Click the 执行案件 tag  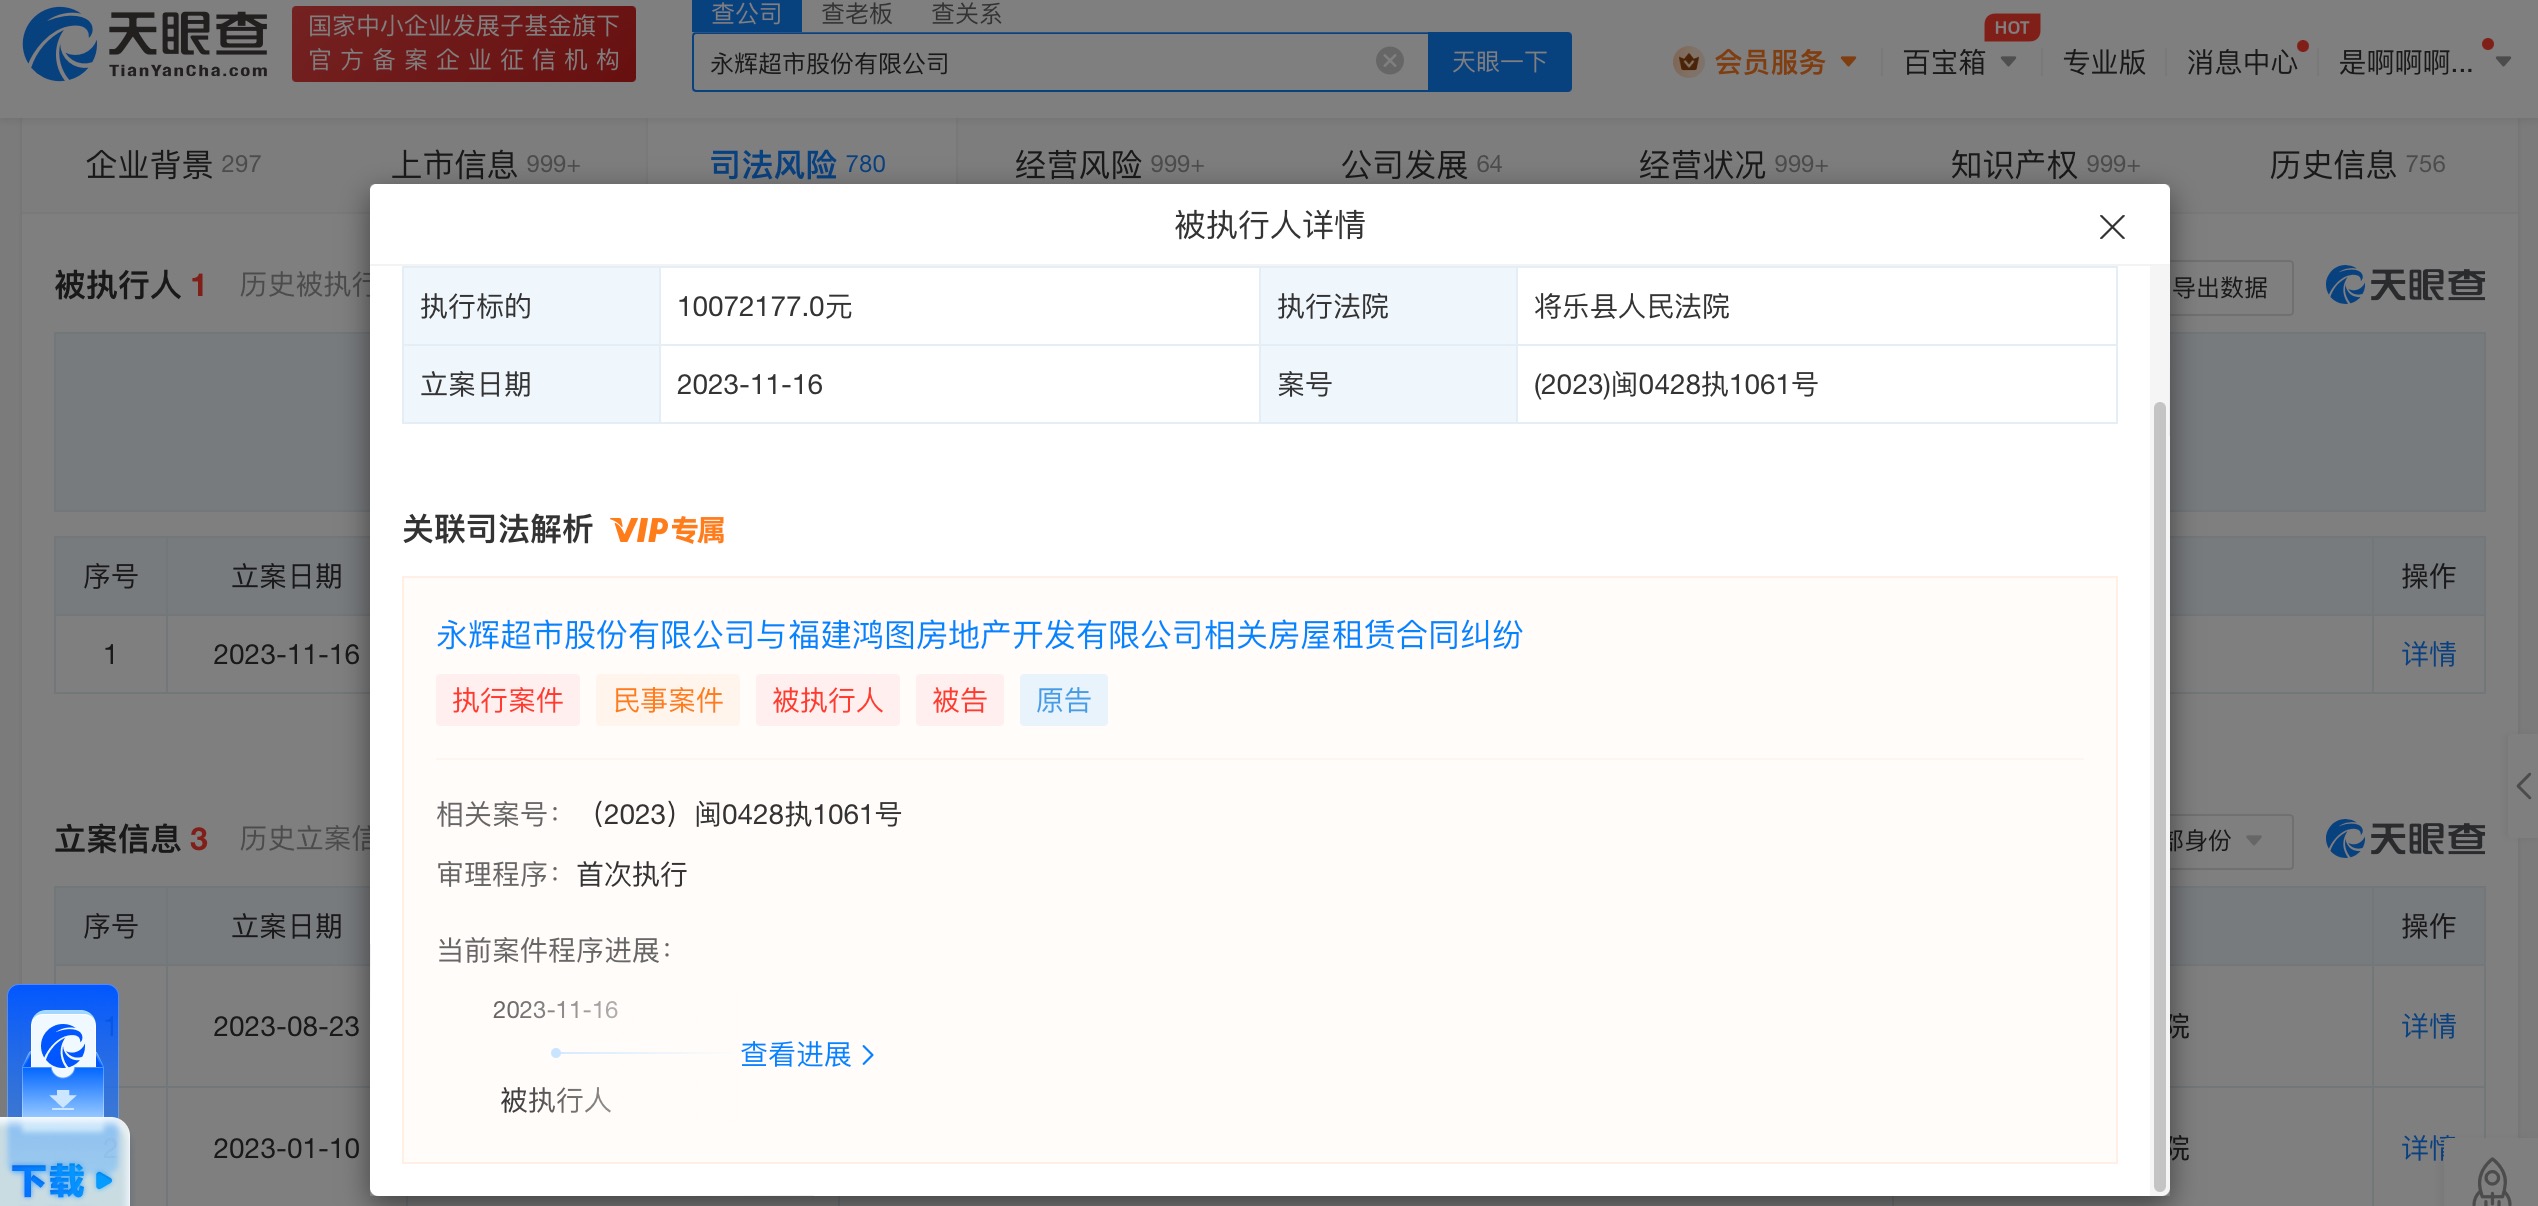(x=508, y=700)
